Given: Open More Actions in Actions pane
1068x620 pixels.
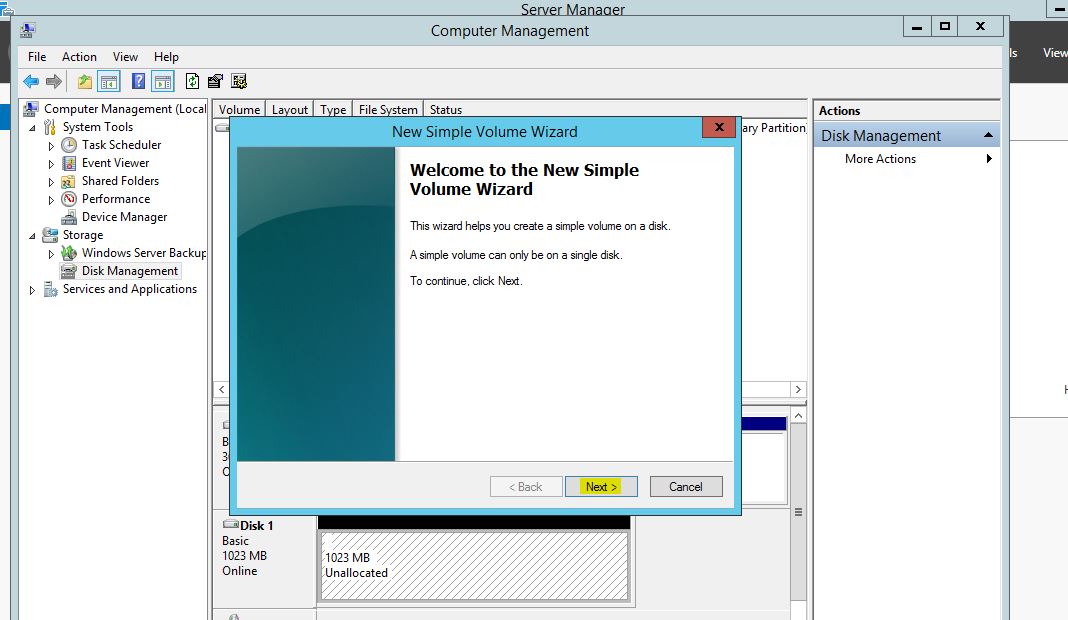Looking at the screenshot, I should click(x=880, y=159).
